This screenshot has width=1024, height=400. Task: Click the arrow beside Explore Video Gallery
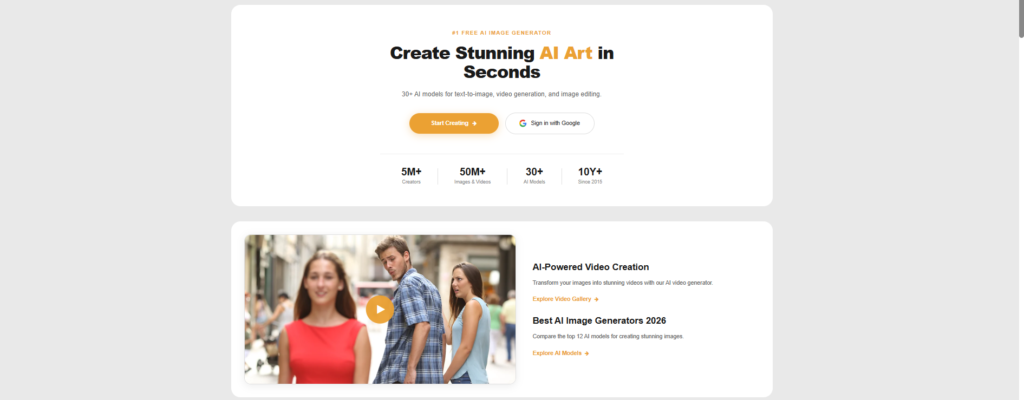pyautogui.click(x=596, y=299)
